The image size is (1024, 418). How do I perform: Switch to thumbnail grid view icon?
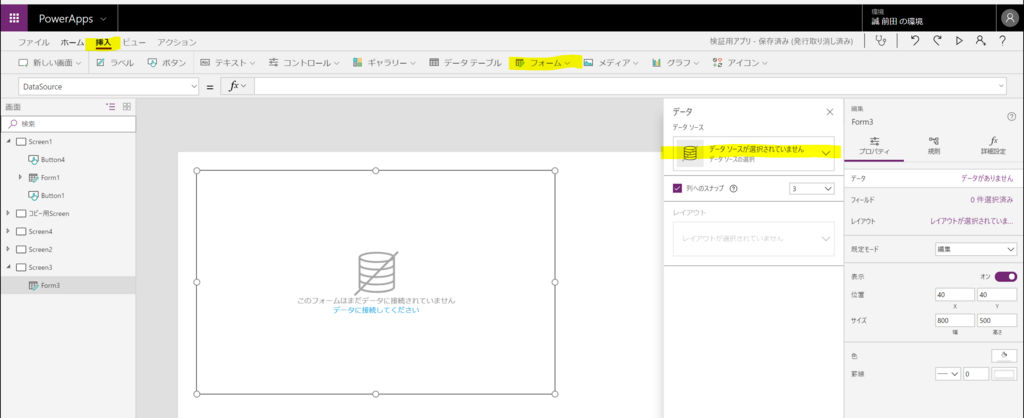click(127, 106)
